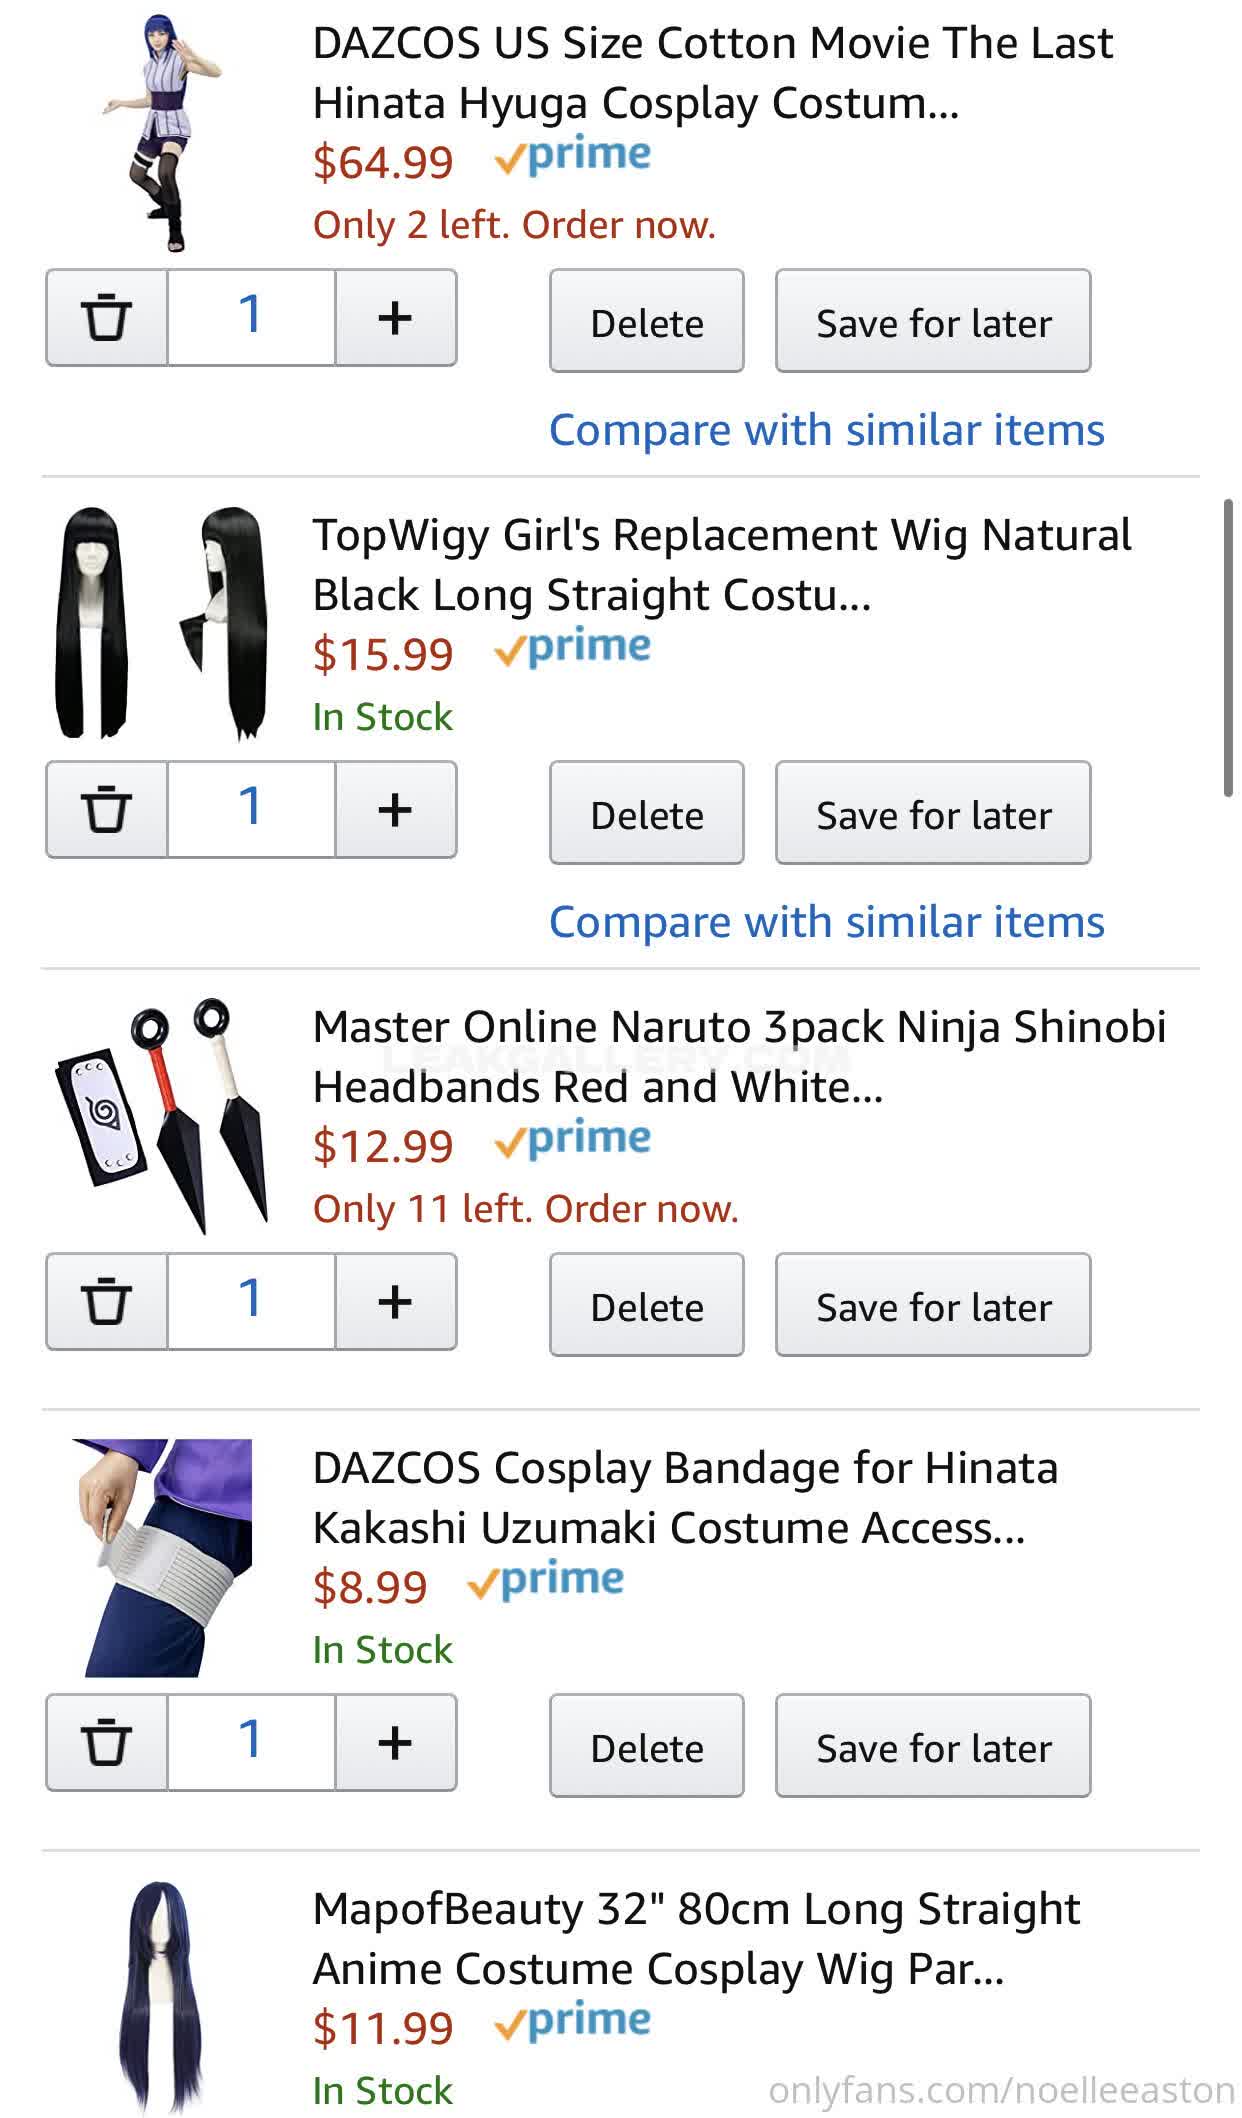Increase quantity of TopWigy black wig
This screenshot has width=1242, height=2118.
[395, 810]
